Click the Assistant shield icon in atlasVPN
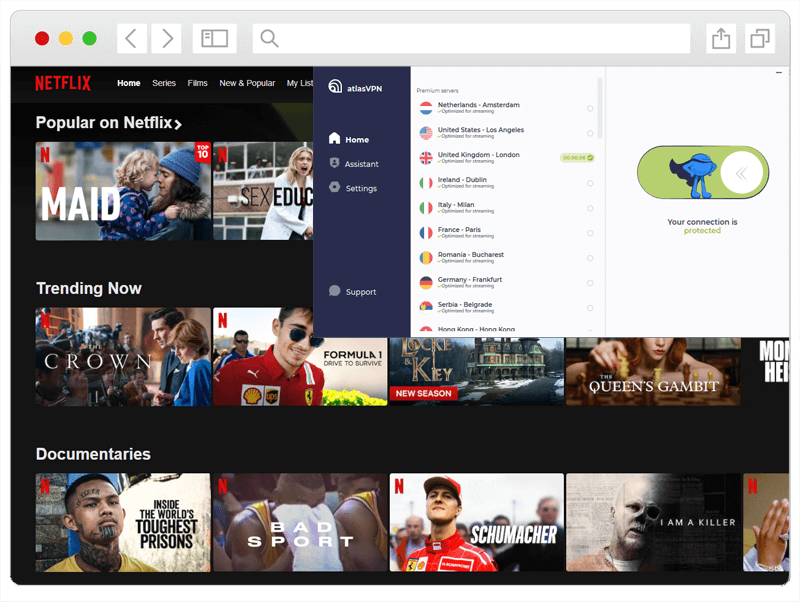Image resolution: width=800 pixels, height=602 pixels. tap(334, 163)
